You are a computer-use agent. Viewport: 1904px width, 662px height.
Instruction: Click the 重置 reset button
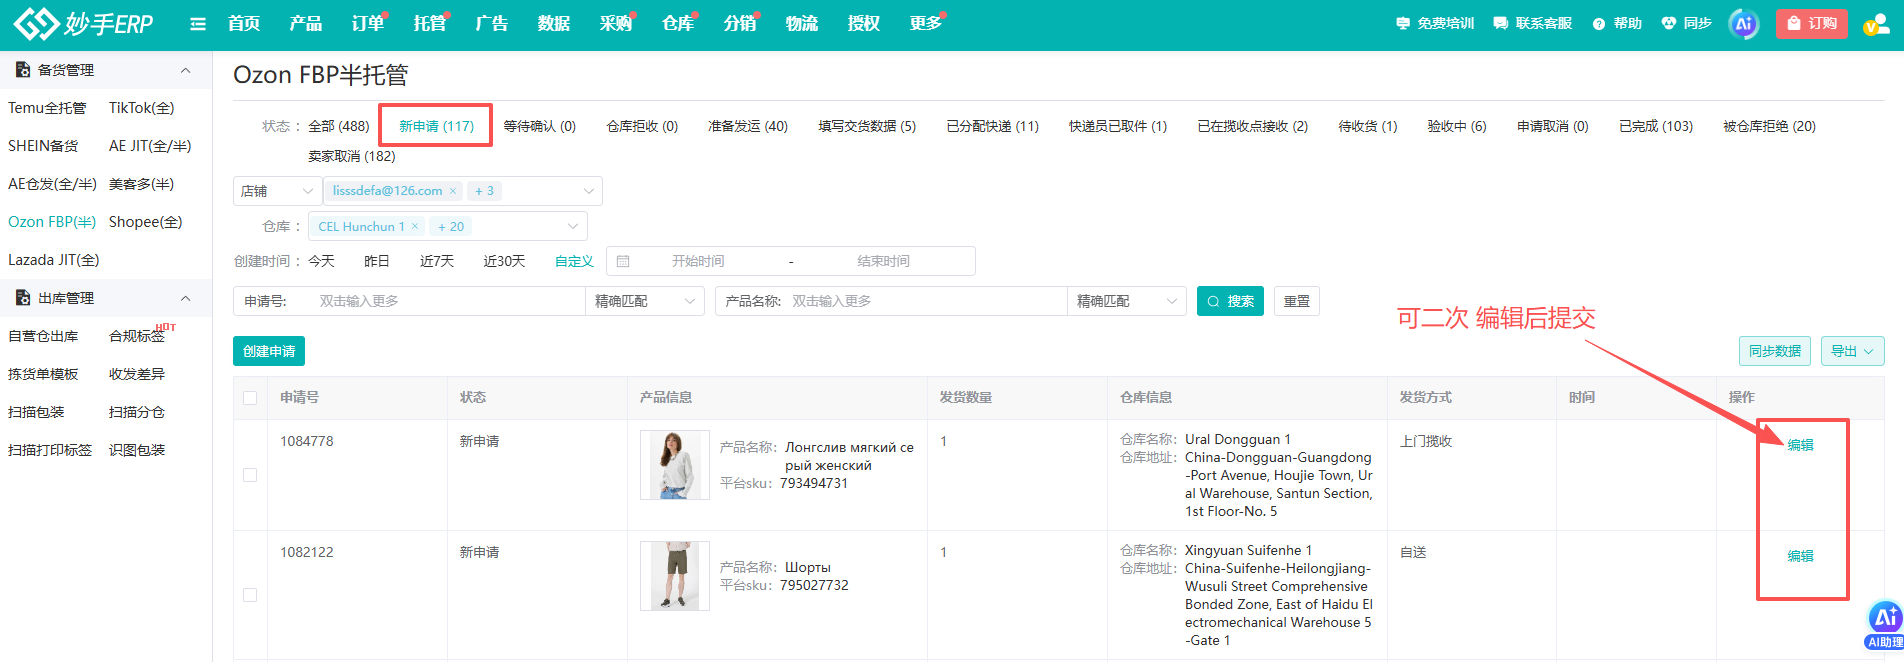pos(1297,301)
